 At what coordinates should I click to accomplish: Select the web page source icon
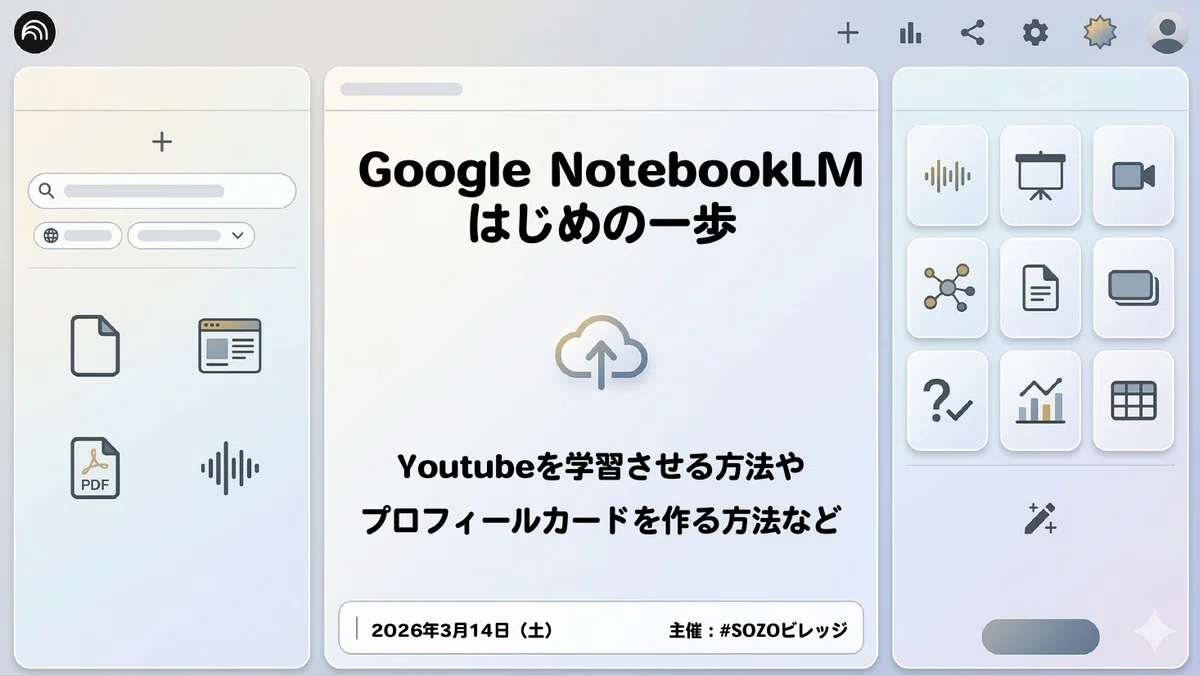point(229,346)
